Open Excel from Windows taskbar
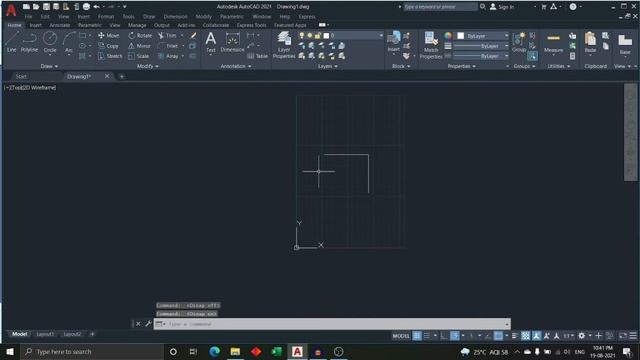The height and width of the screenshot is (360, 640). point(277,351)
